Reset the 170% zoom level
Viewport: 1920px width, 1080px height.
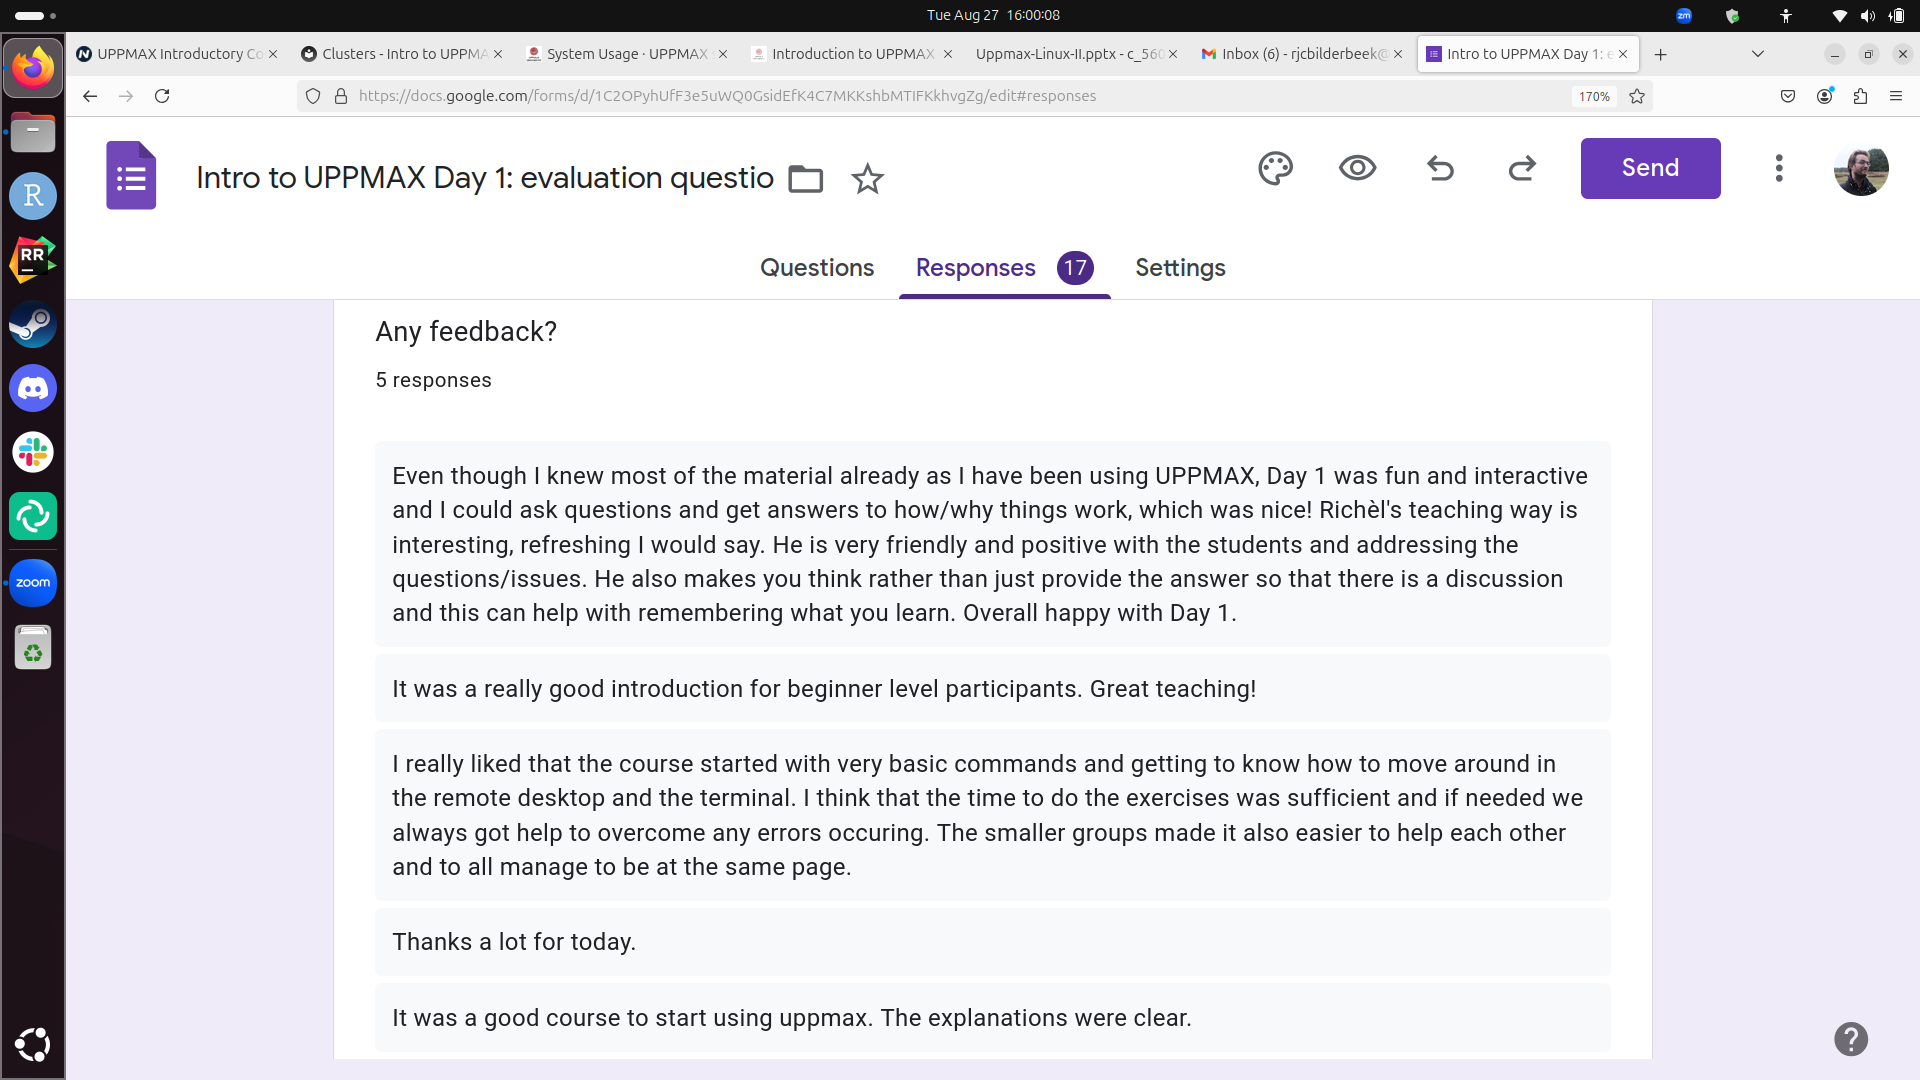point(1594,96)
